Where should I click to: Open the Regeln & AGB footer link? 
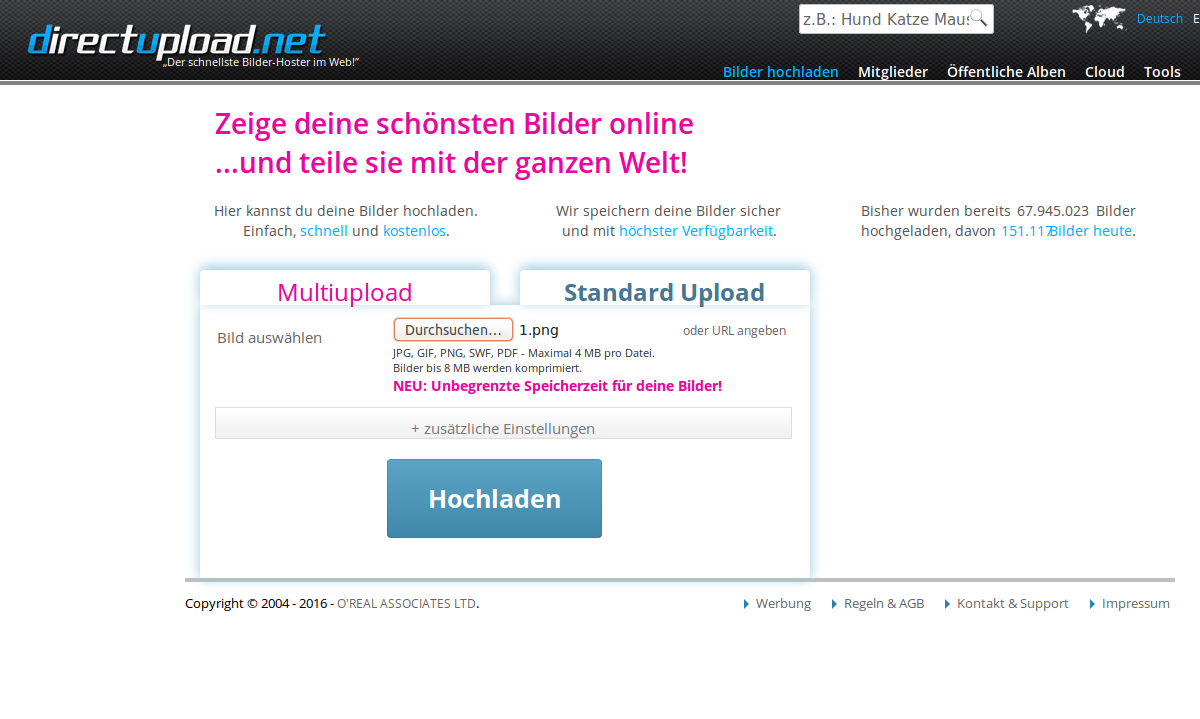tap(883, 604)
